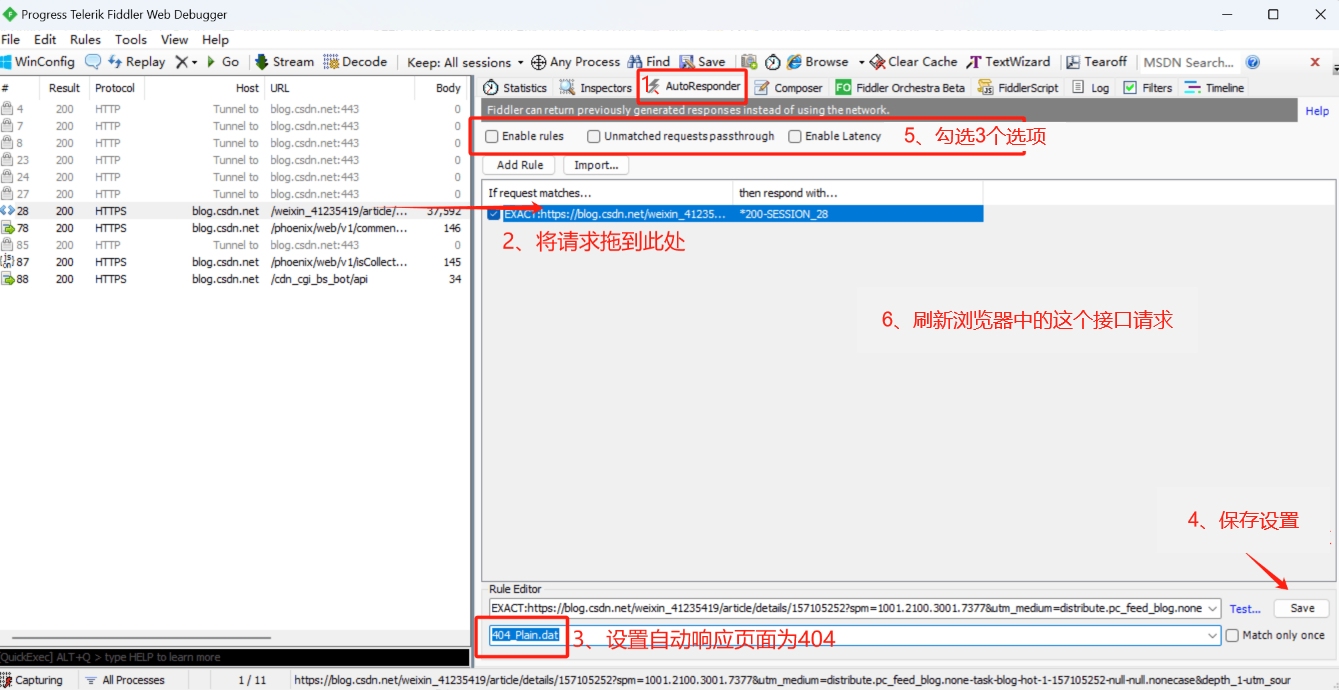Click the timer stopwatch icon
Screen dimensions: 1339x690
[773, 62]
